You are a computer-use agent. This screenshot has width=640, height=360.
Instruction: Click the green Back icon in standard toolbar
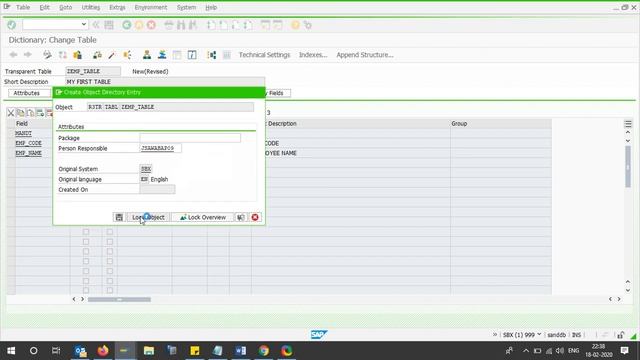click(127, 25)
